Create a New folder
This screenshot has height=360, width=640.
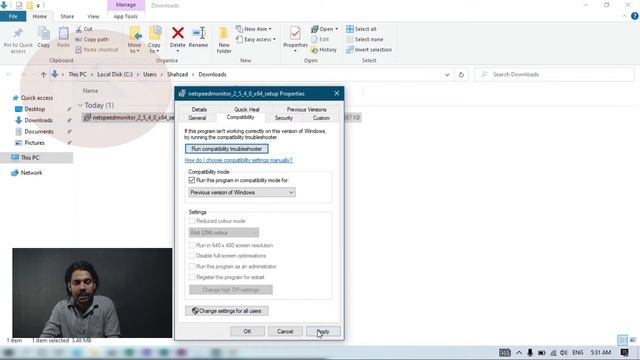[x=224, y=40]
